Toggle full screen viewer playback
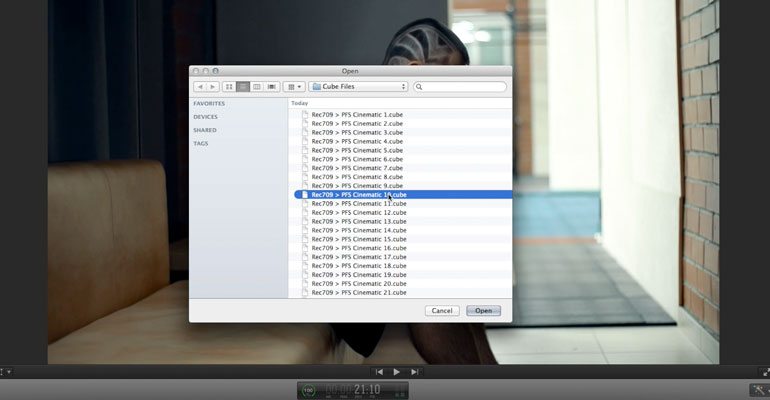The width and height of the screenshot is (770, 400). (766, 373)
